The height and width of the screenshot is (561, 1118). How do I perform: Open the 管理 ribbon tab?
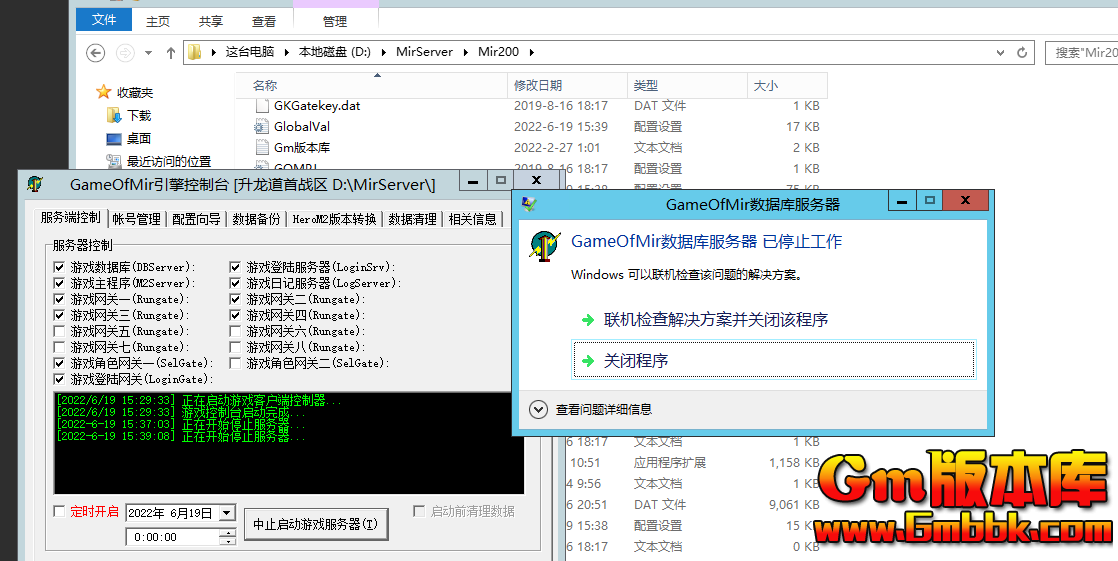click(x=334, y=22)
